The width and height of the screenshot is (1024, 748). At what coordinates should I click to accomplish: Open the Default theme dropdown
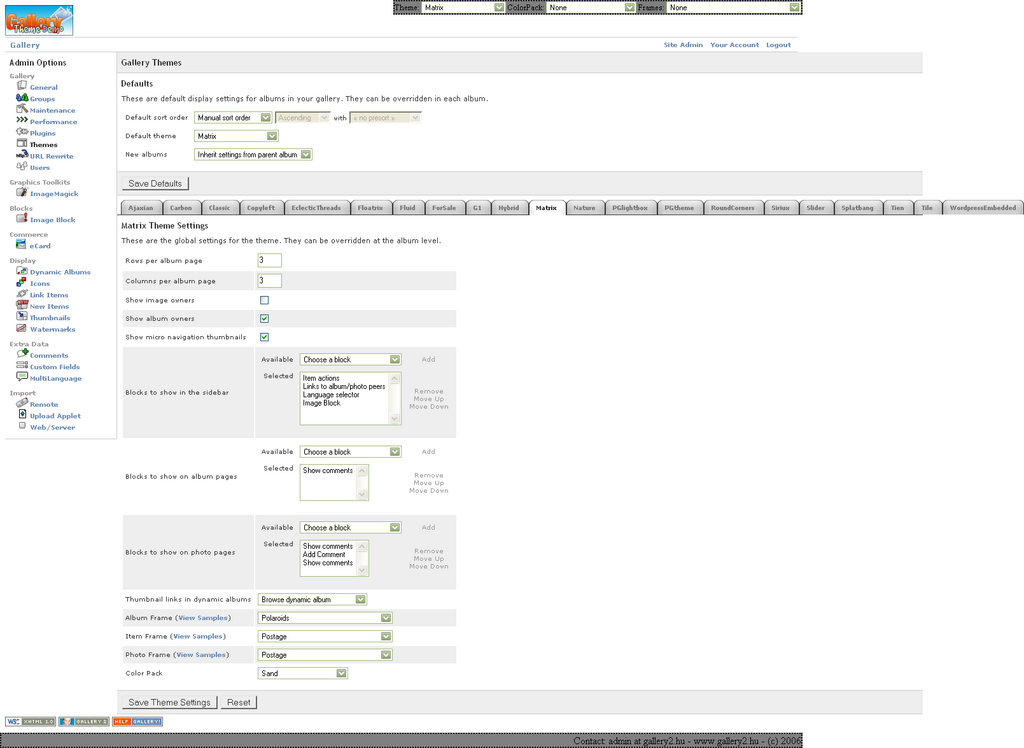tap(236, 136)
